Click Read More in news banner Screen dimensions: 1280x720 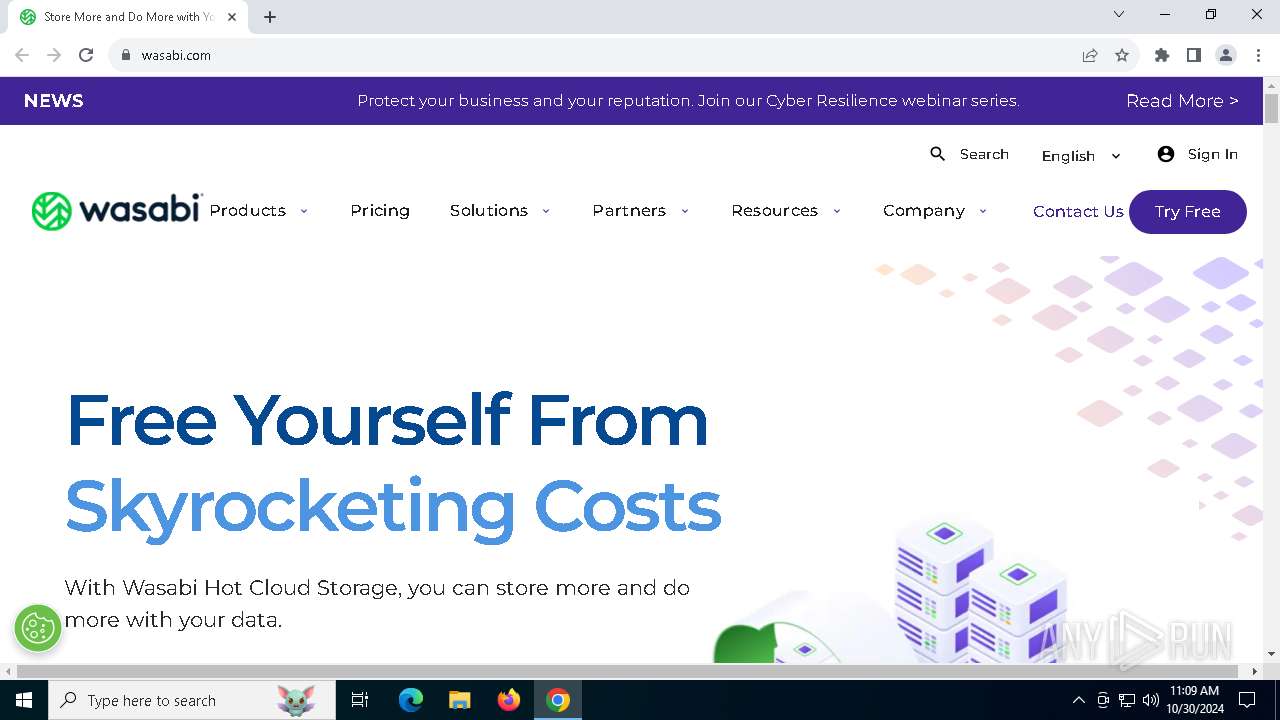[x=1182, y=101]
